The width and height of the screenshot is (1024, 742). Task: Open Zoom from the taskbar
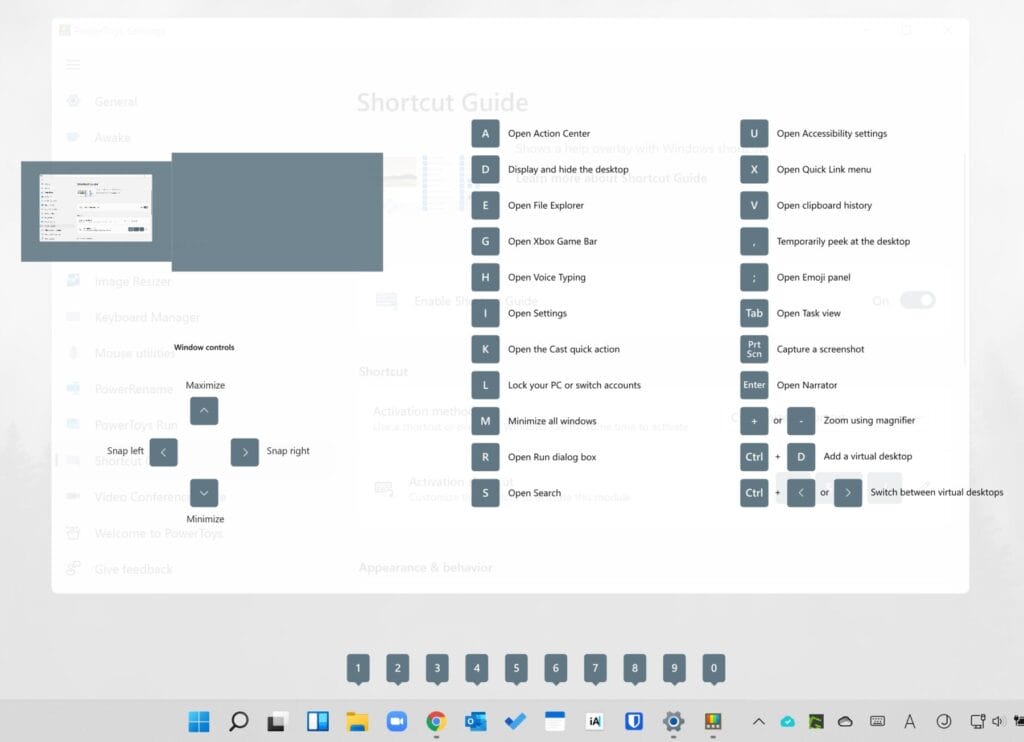396,721
